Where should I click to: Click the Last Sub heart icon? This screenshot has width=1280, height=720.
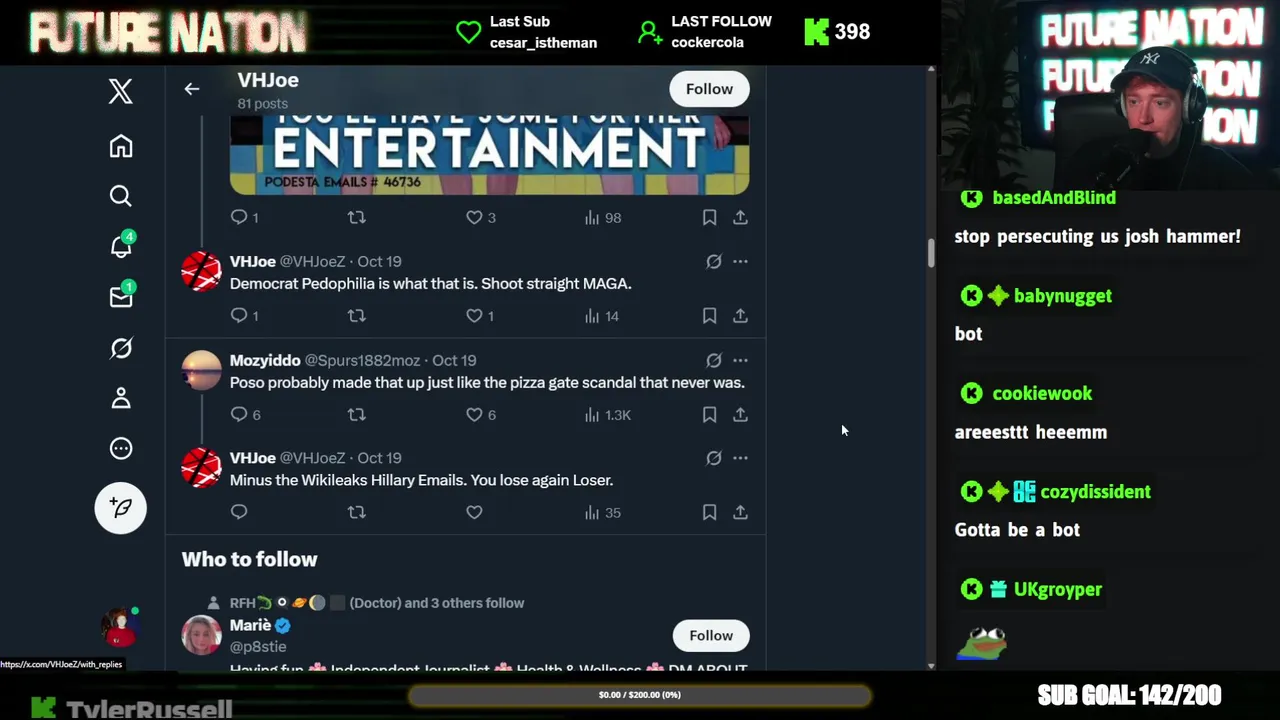tap(468, 32)
